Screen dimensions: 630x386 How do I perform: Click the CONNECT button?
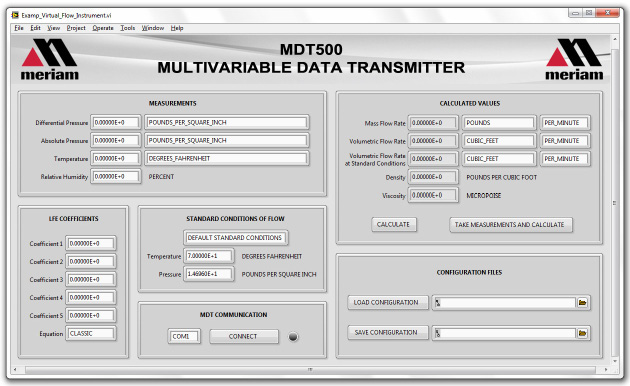[x=243, y=336]
